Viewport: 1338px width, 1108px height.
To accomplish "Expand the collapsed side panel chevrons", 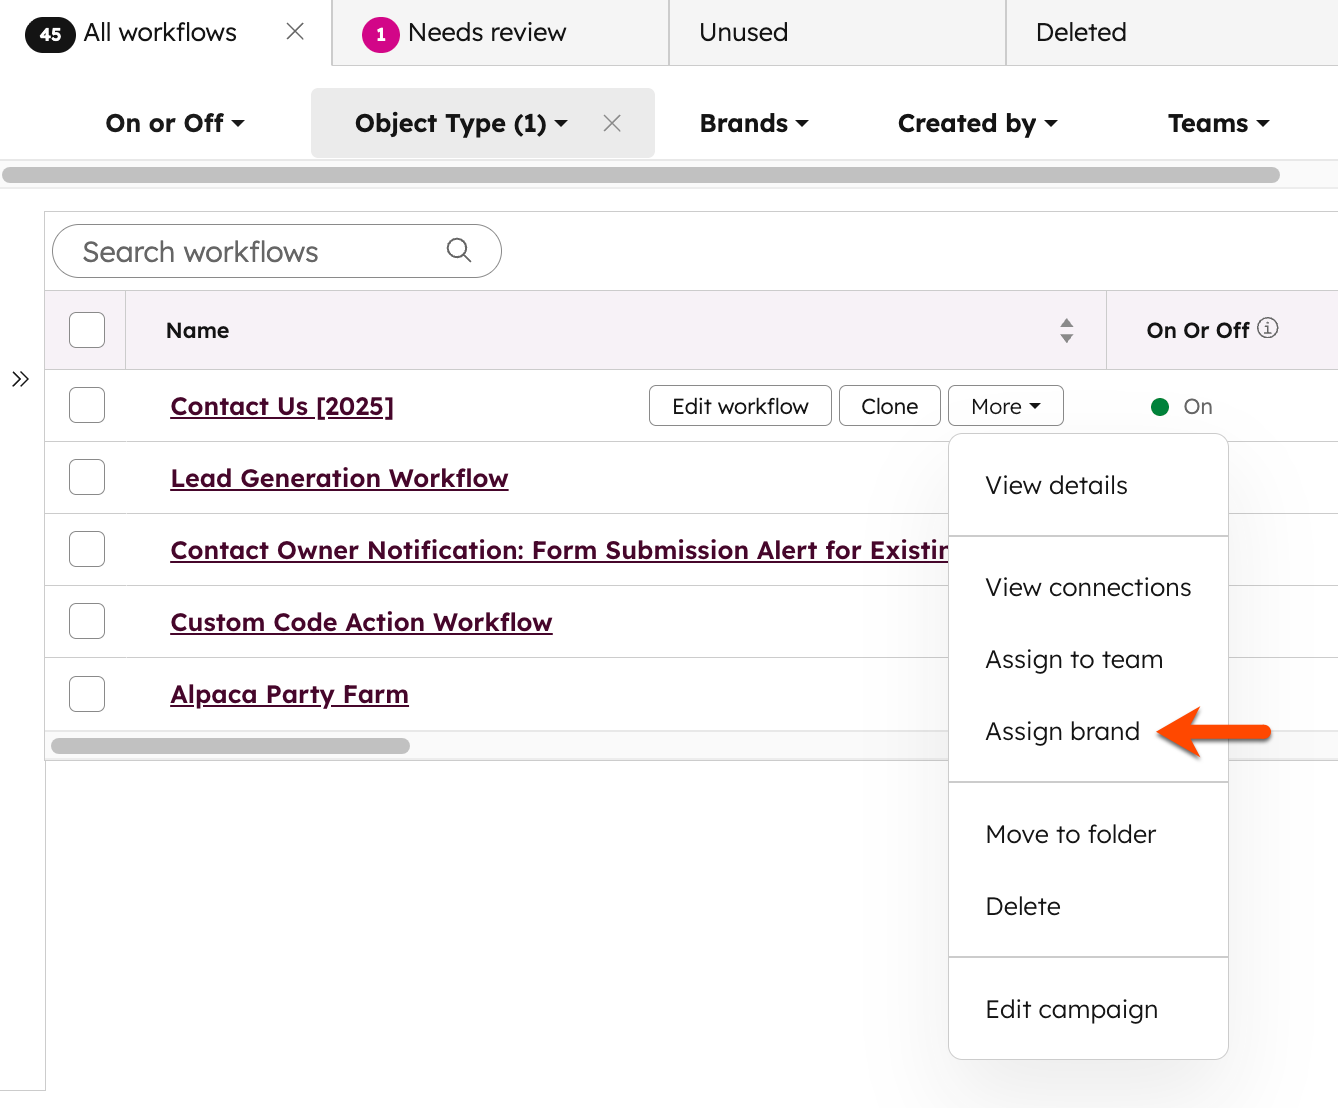I will pos(20,378).
